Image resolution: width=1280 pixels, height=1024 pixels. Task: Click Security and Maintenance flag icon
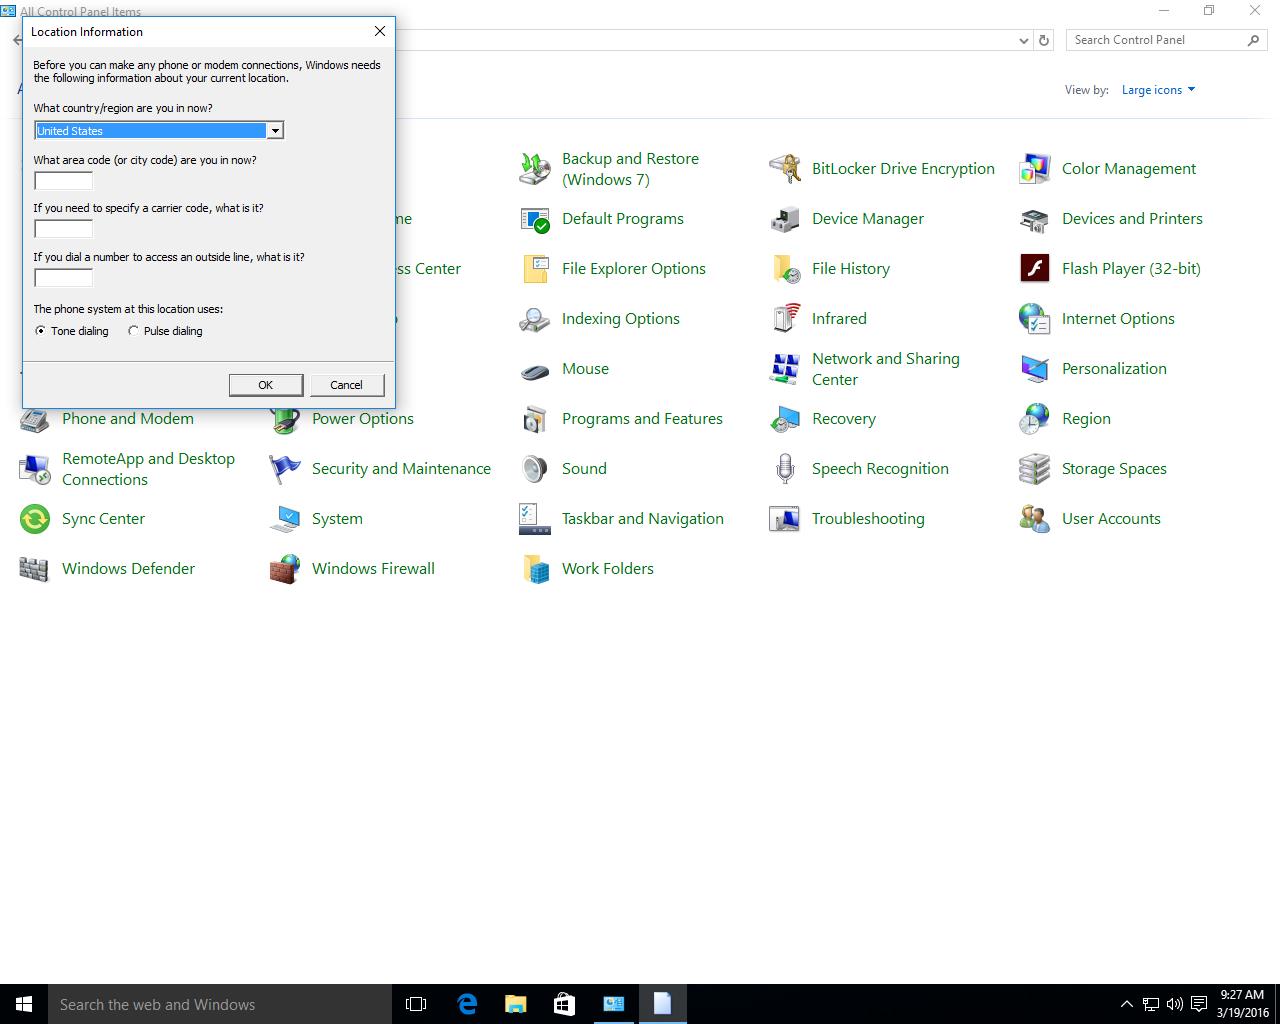(285, 469)
